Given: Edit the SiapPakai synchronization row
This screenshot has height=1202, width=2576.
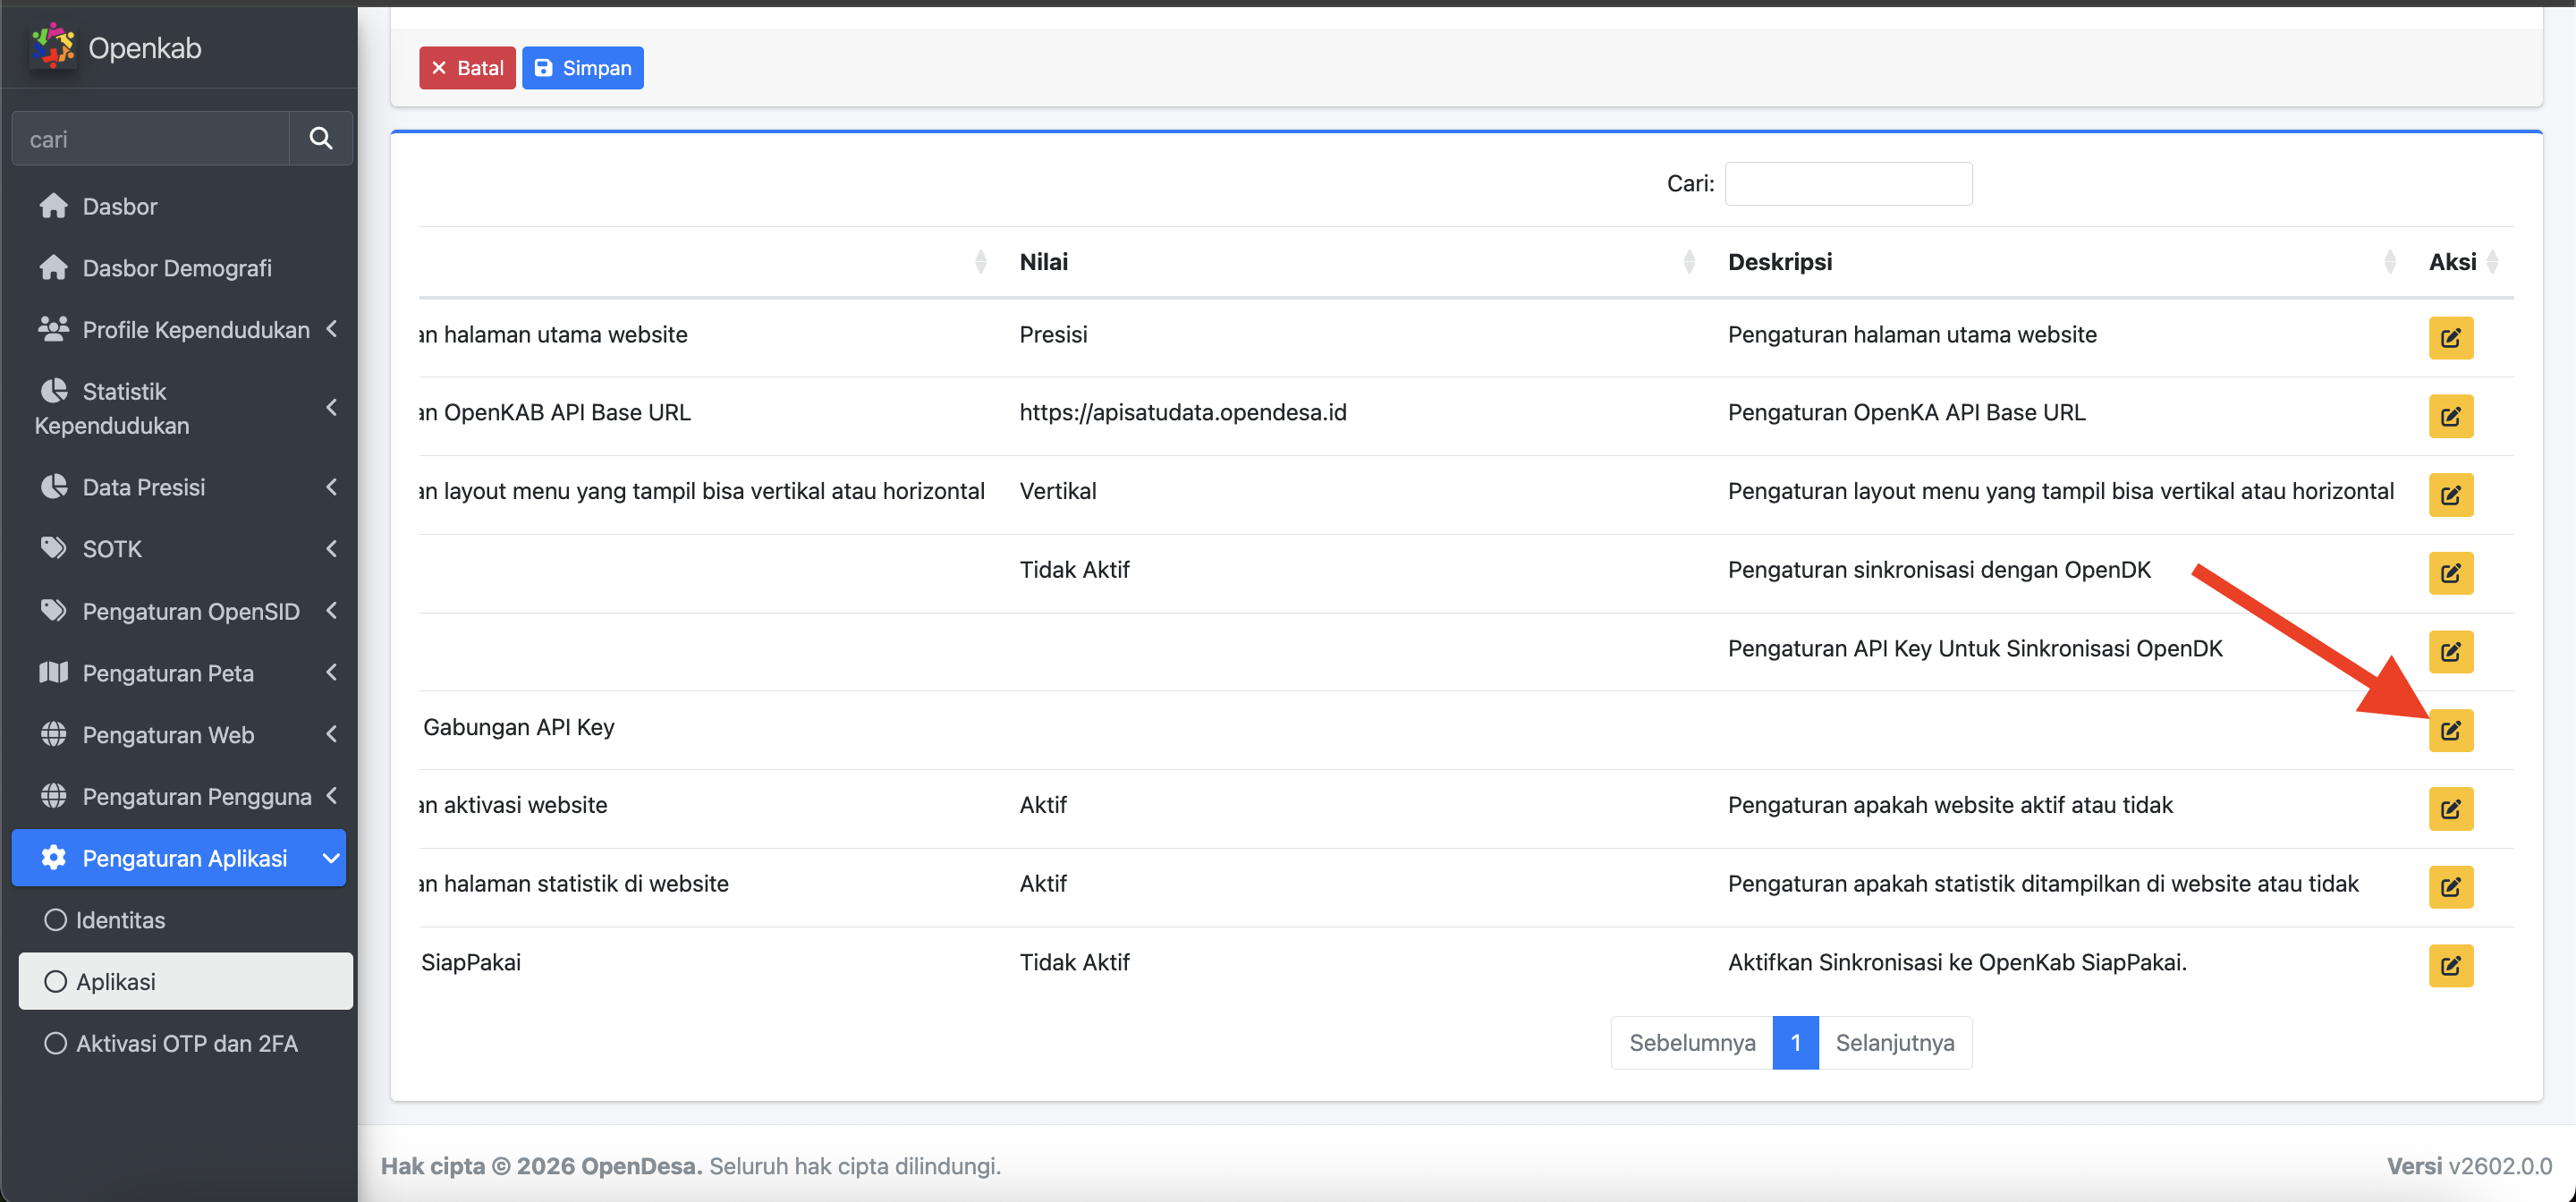Looking at the screenshot, I should click(2450, 965).
